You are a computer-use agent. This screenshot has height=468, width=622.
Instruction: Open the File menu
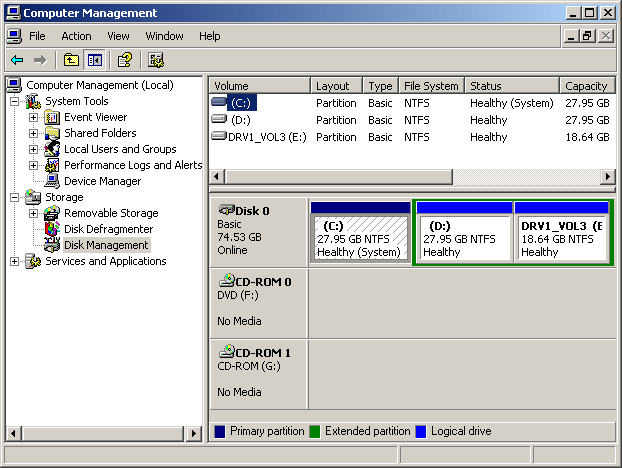pyautogui.click(x=37, y=36)
